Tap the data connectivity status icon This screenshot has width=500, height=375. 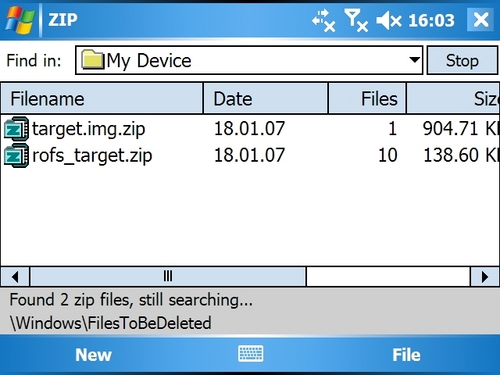[323, 21]
